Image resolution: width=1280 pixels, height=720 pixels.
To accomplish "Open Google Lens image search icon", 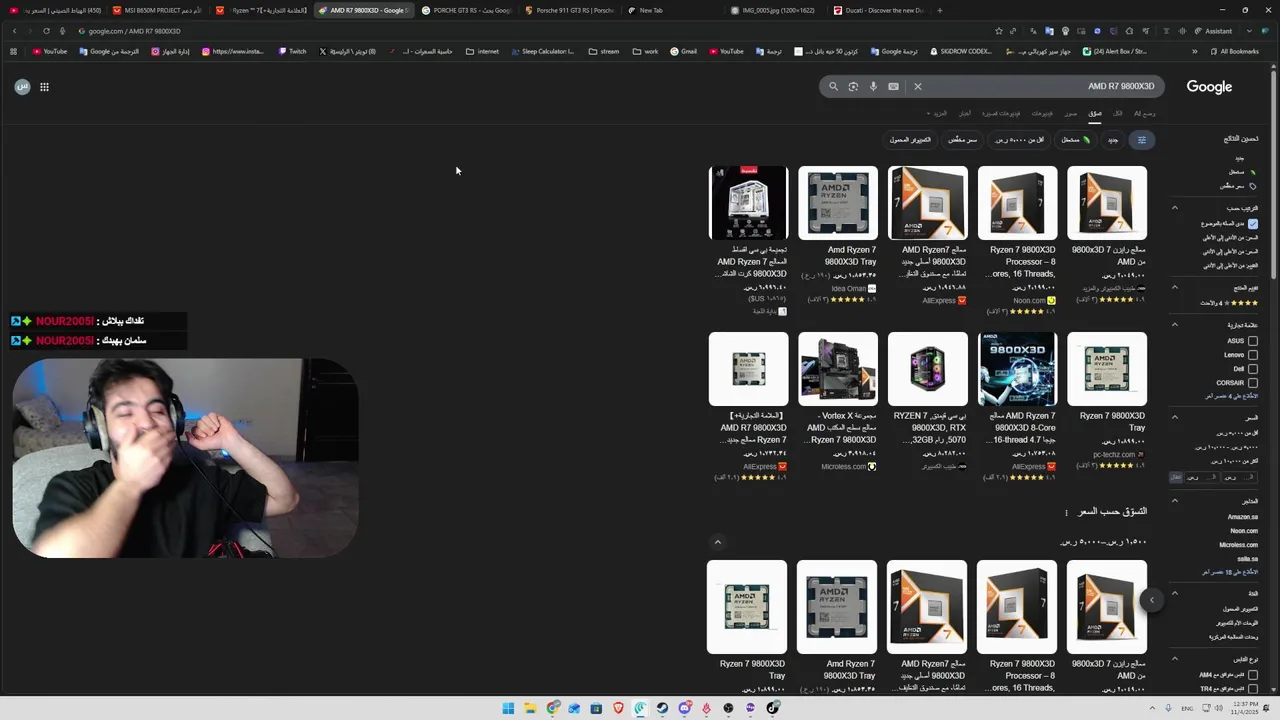I will point(853,86).
